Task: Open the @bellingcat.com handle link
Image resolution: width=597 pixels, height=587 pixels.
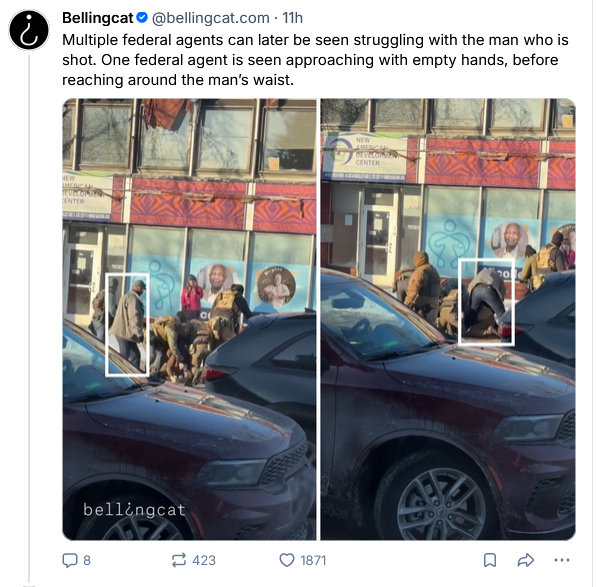Action: click(x=211, y=18)
